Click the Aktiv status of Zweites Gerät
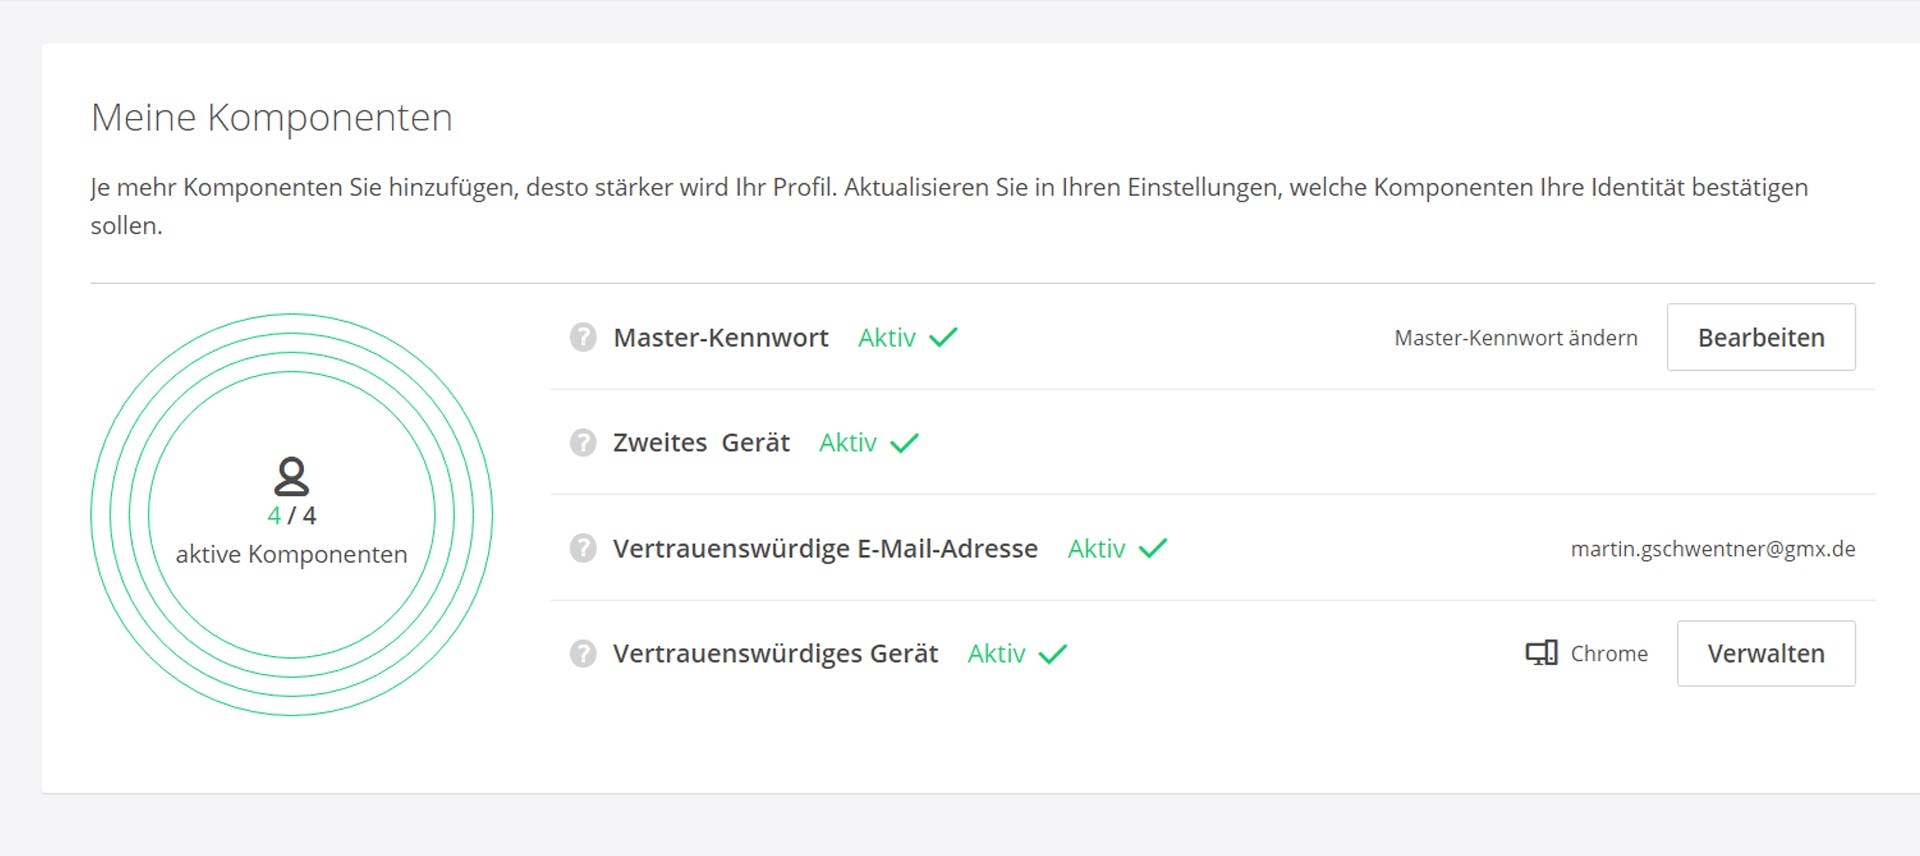This screenshot has height=856, width=1920. [x=847, y=442]
